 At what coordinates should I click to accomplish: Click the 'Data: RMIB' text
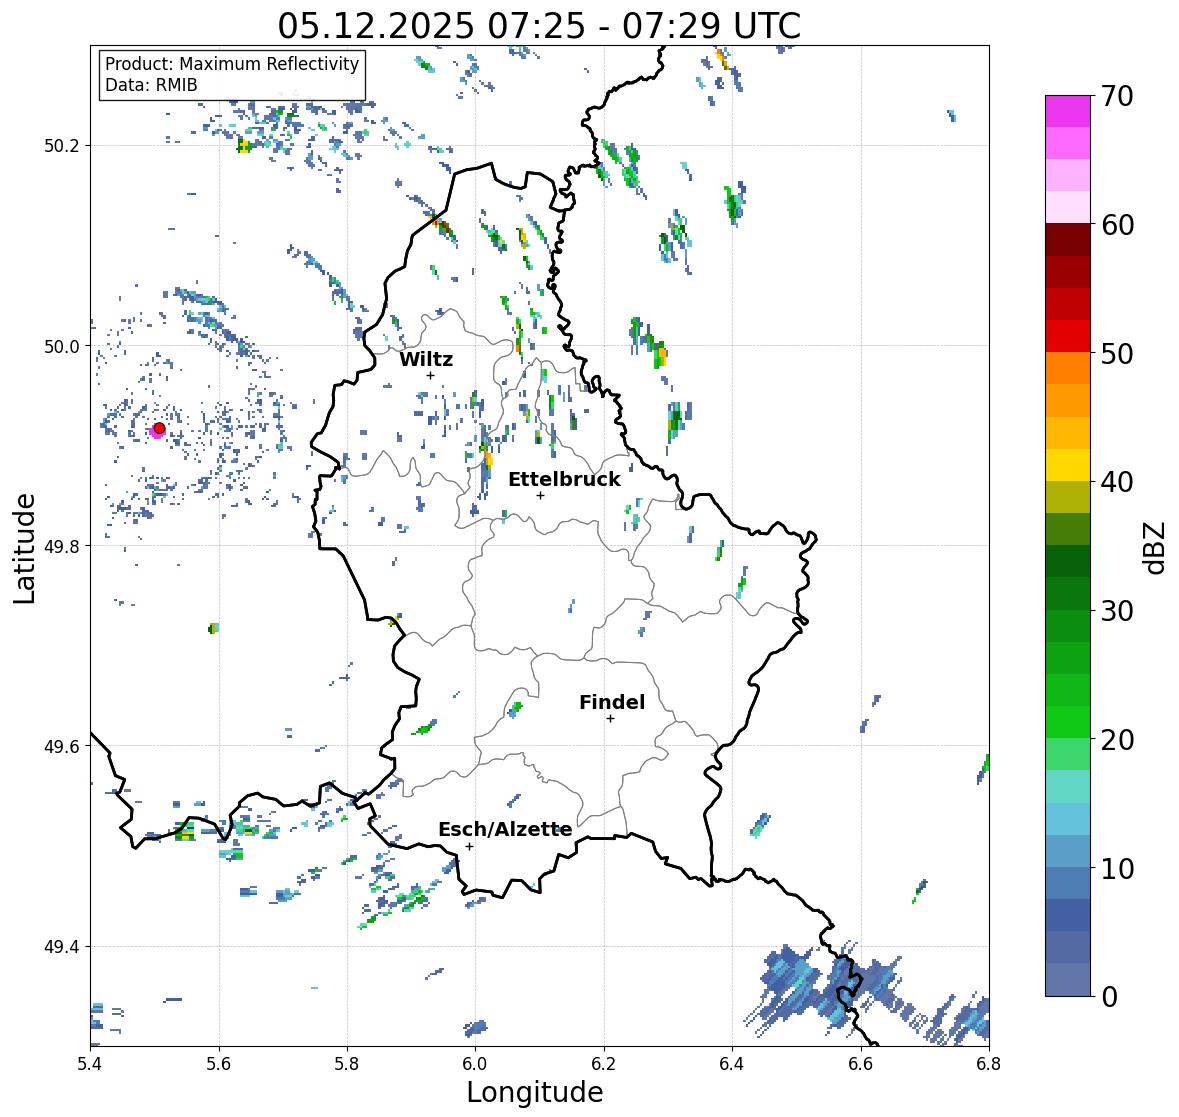click(x=151, y=85)
